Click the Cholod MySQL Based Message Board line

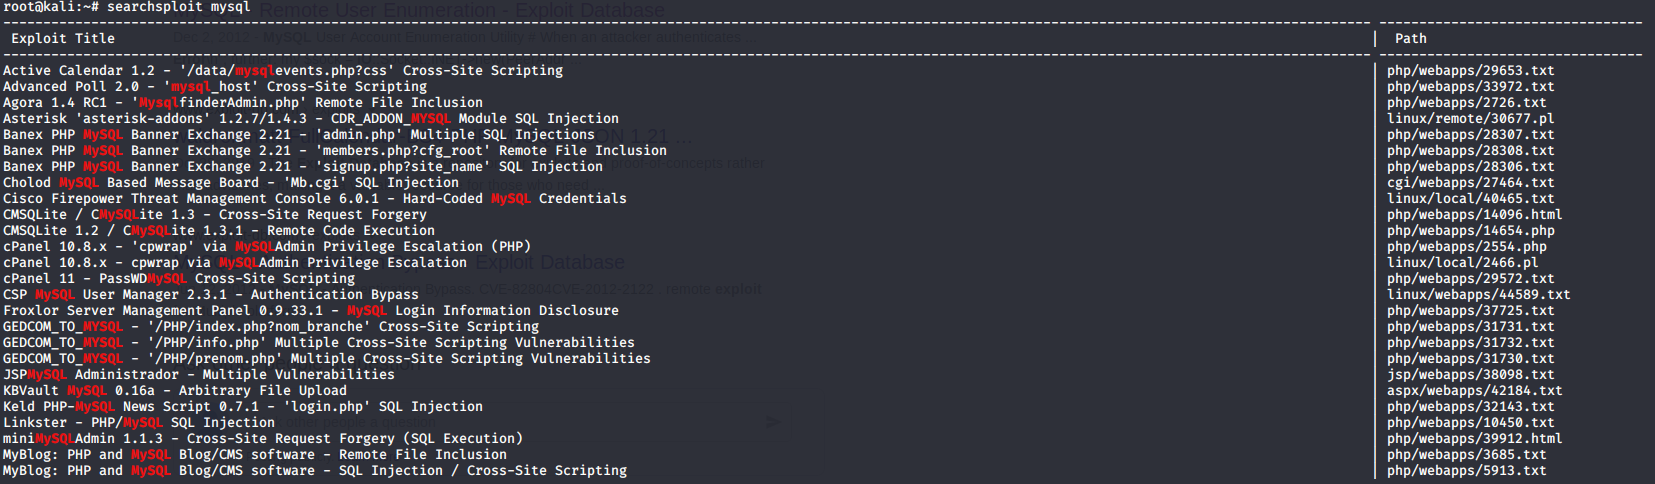tap(231, 183)
